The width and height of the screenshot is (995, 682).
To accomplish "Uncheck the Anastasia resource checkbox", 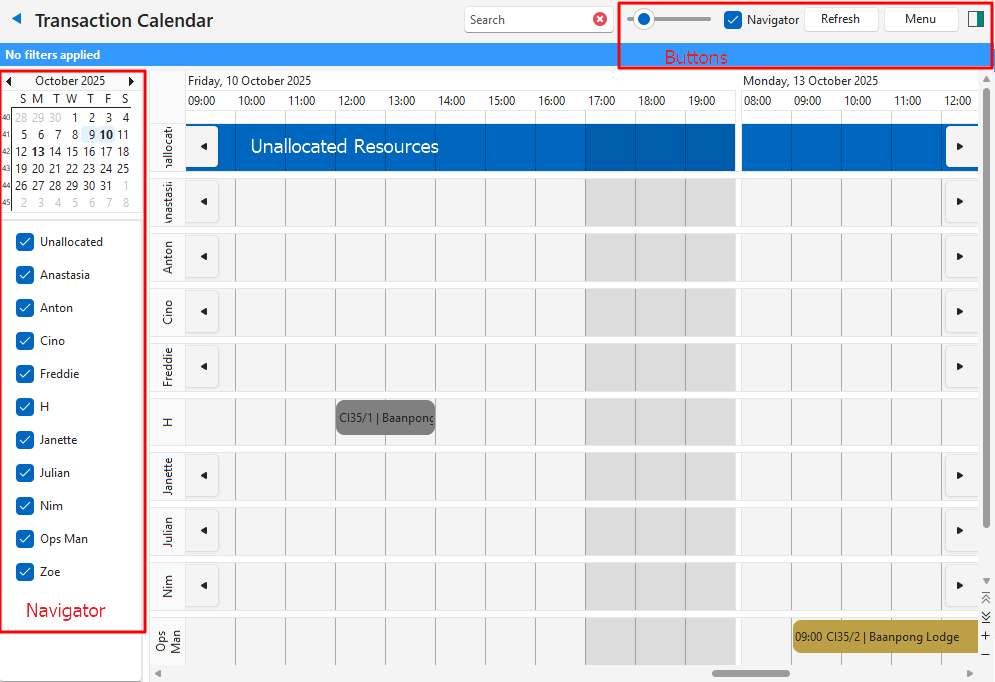I will click(25, 275).
